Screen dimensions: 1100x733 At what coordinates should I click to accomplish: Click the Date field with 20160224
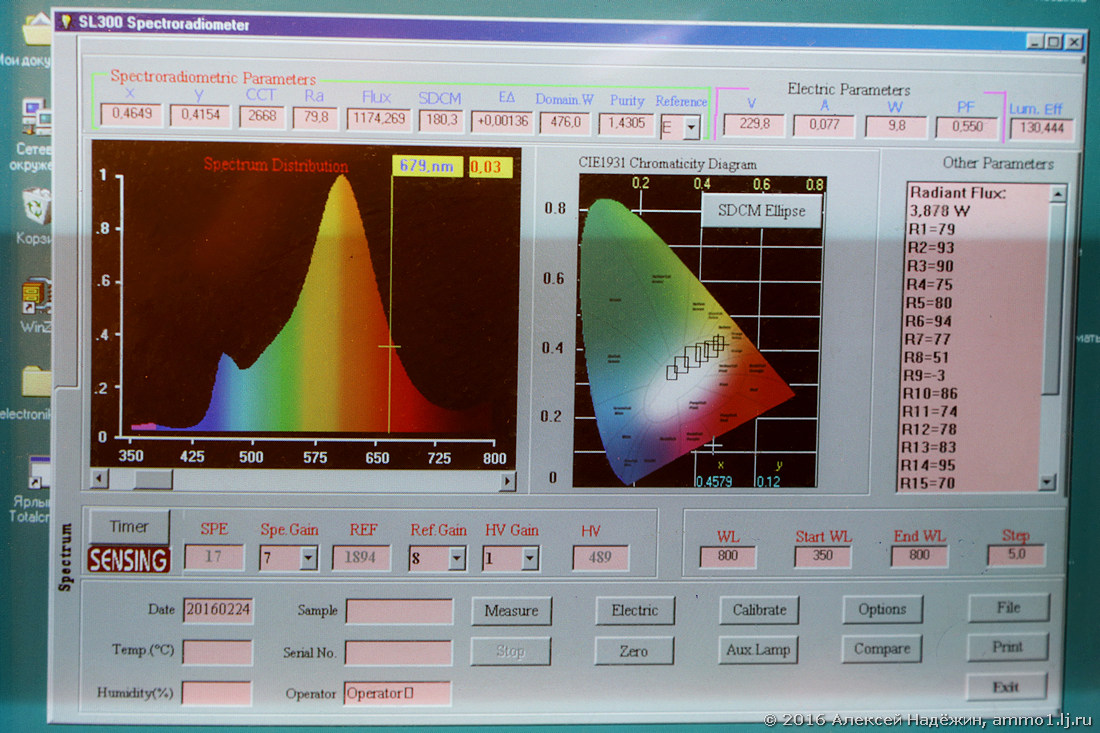click(x=217, y=610)
